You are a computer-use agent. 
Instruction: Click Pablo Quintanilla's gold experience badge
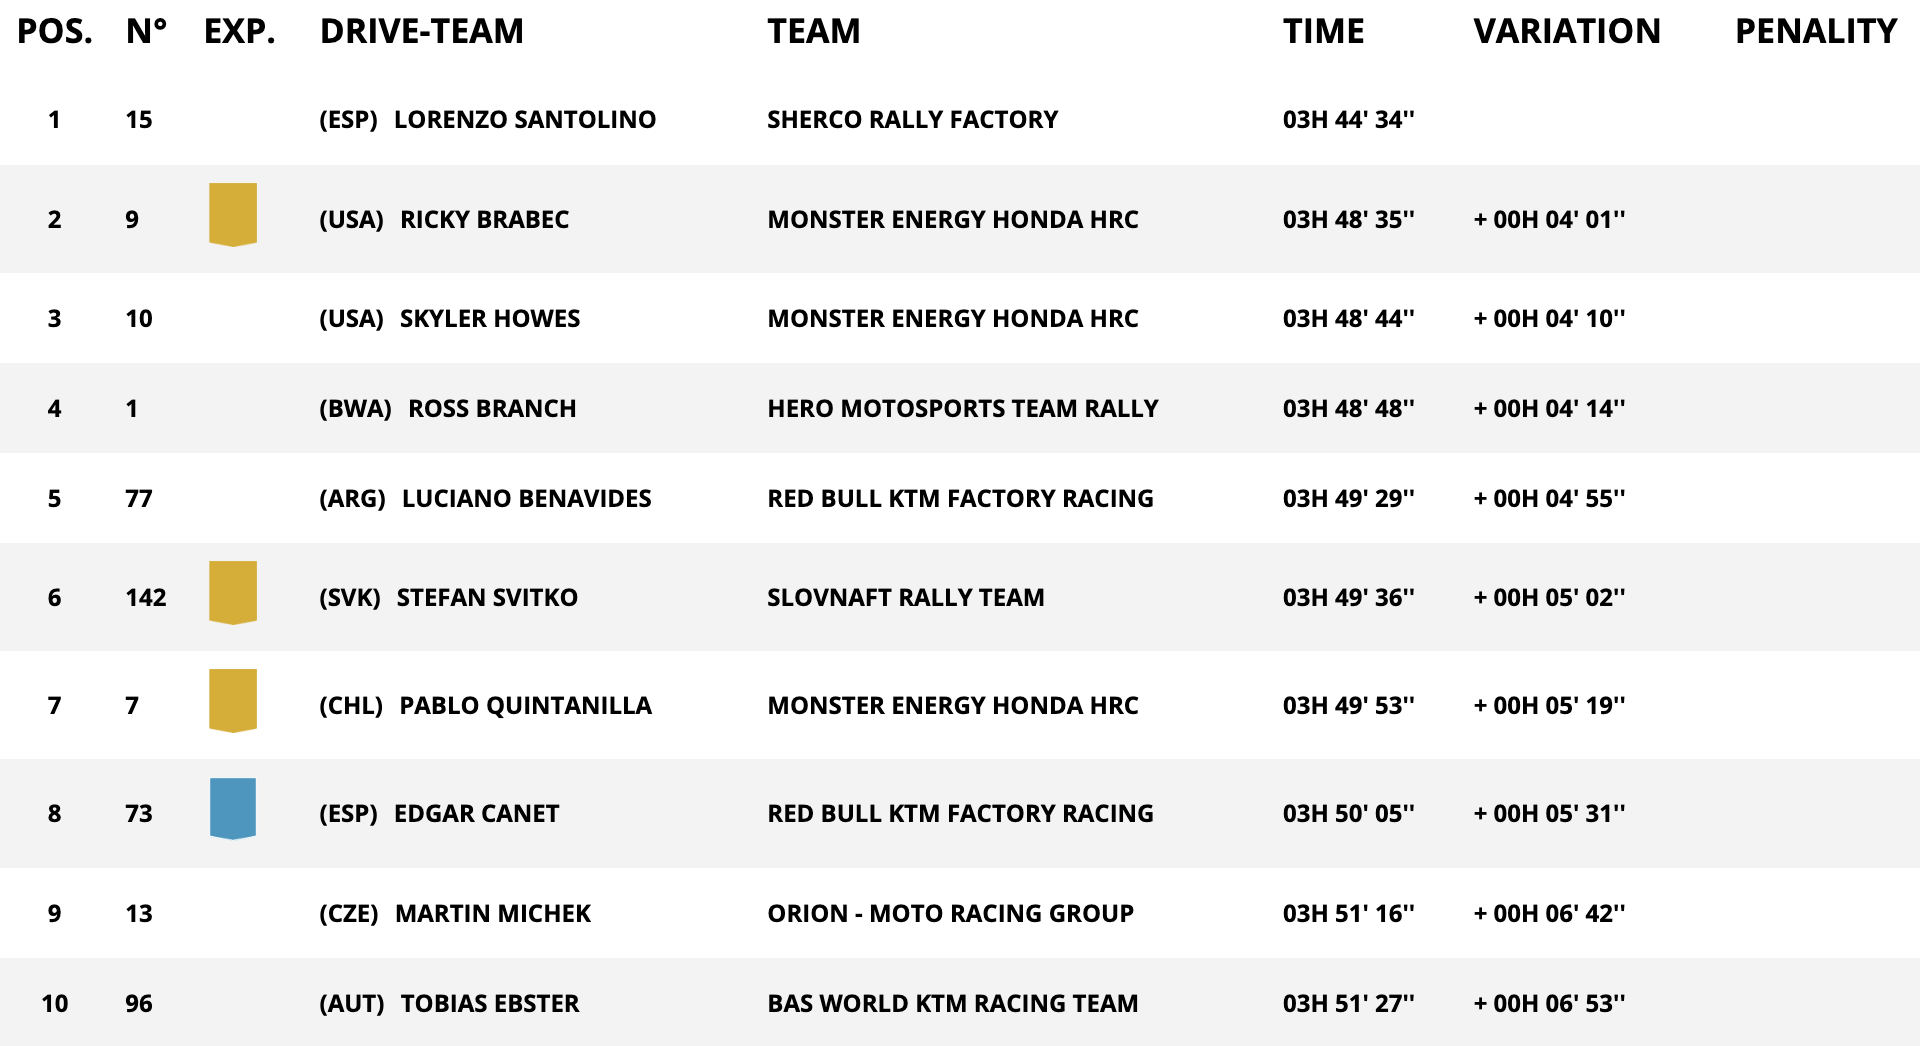[233, 700]
